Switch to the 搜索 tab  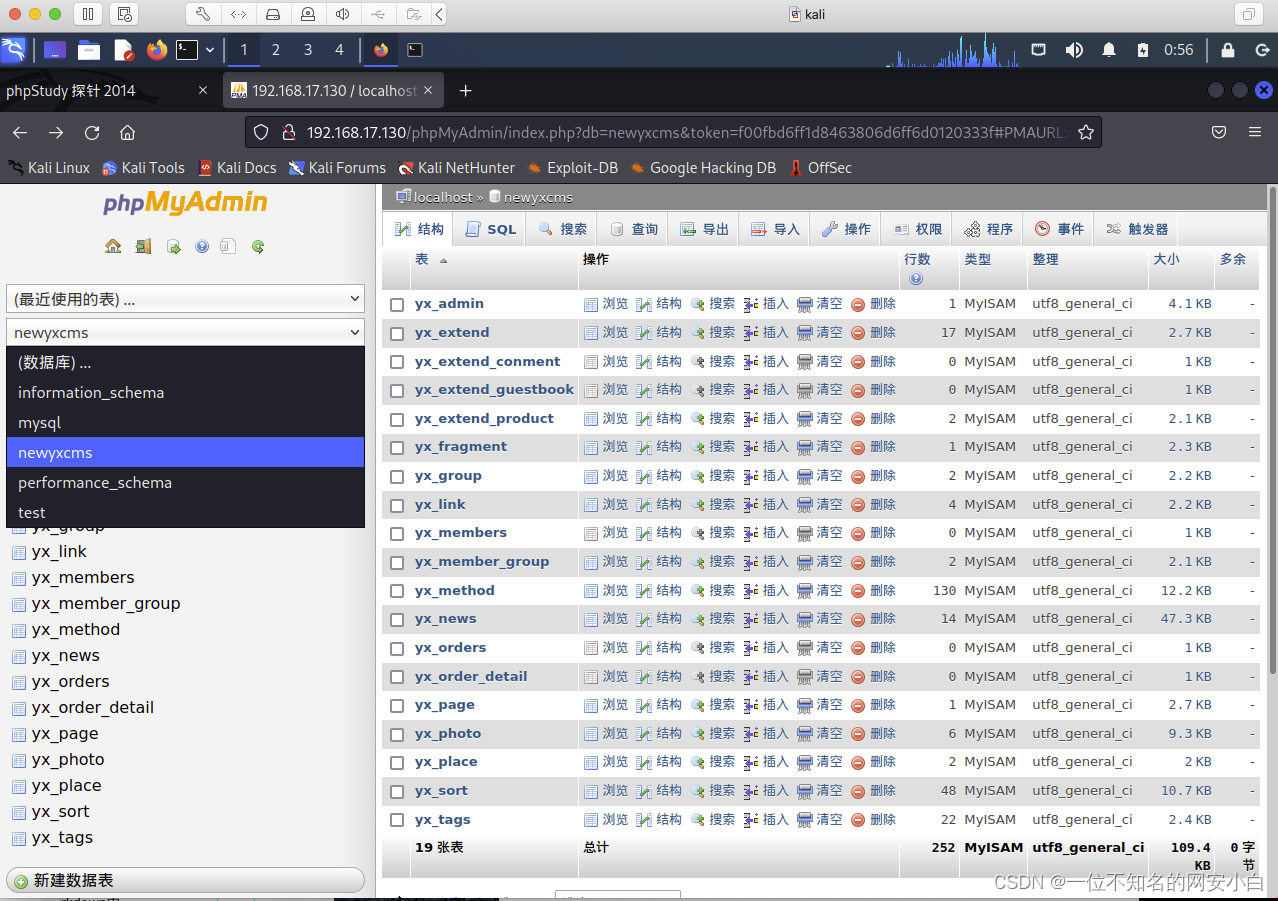click(x=563, y=229)
